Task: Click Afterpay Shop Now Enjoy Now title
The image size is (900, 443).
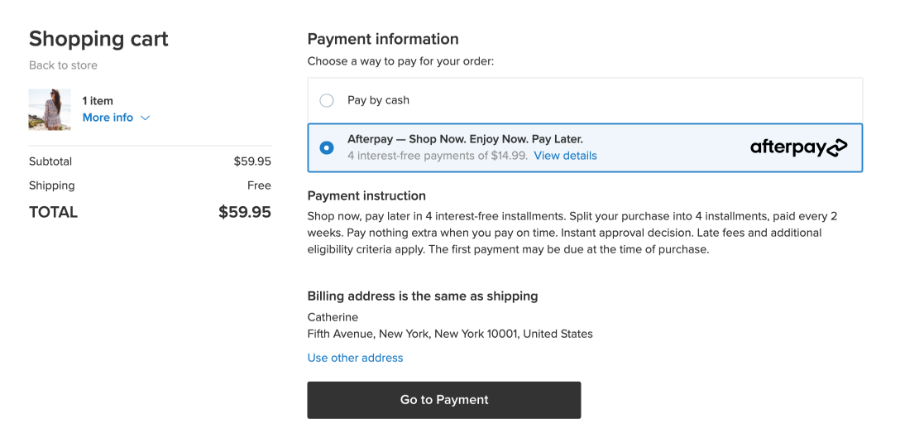Action: tap(465, 139)
